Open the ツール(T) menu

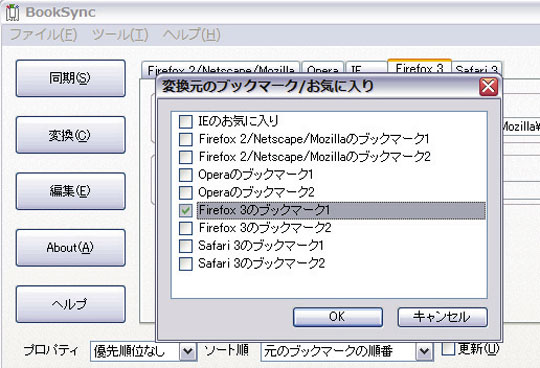pyautogui.click(x=120, y=34)
